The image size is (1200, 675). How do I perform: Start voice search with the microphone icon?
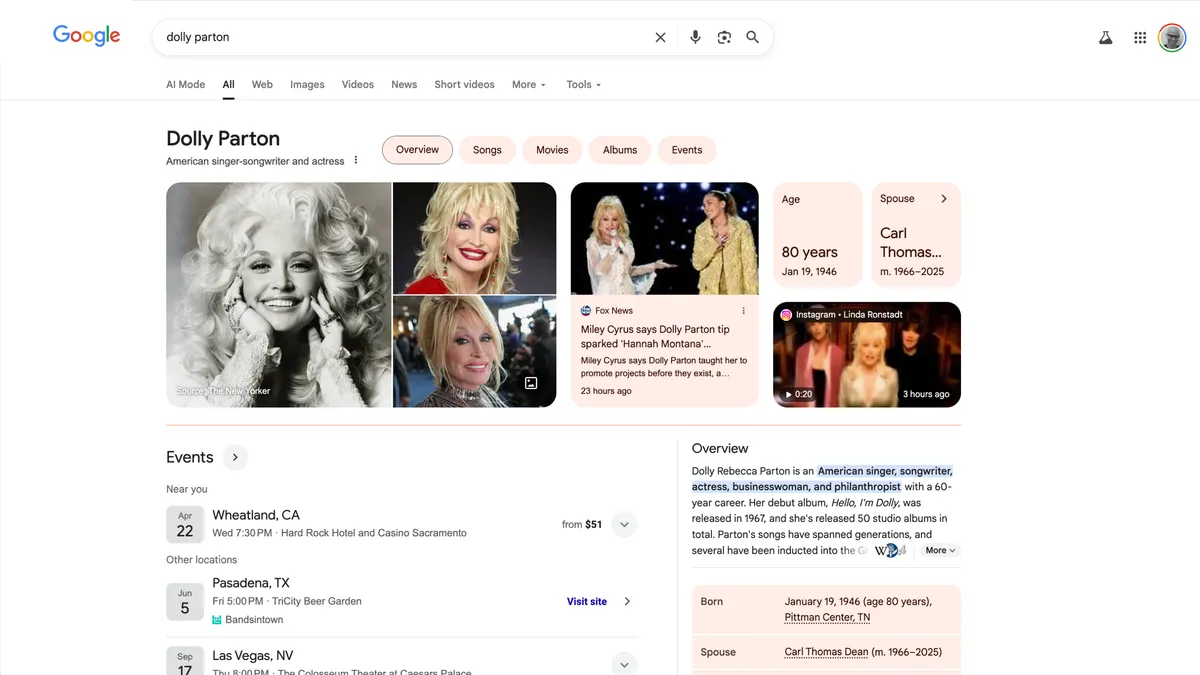pyautogui.click(x=695, y=36)
